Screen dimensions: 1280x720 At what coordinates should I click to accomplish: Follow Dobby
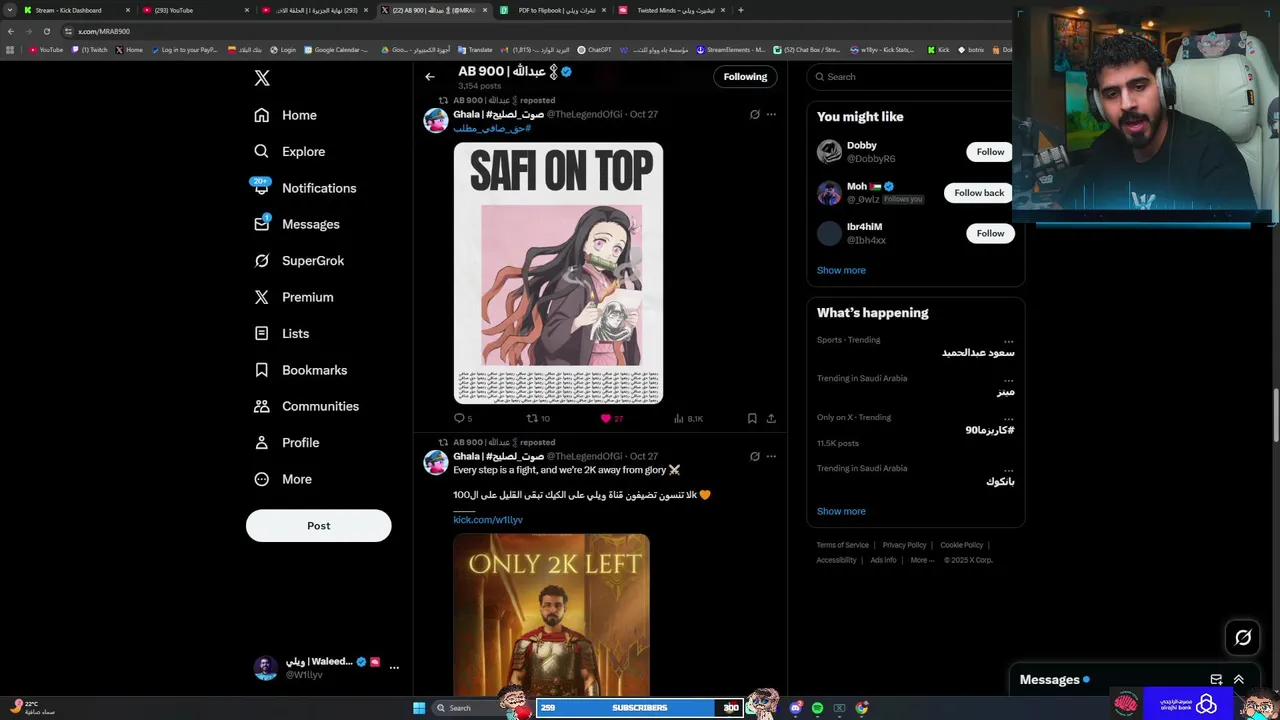click(x=990, y=152)
